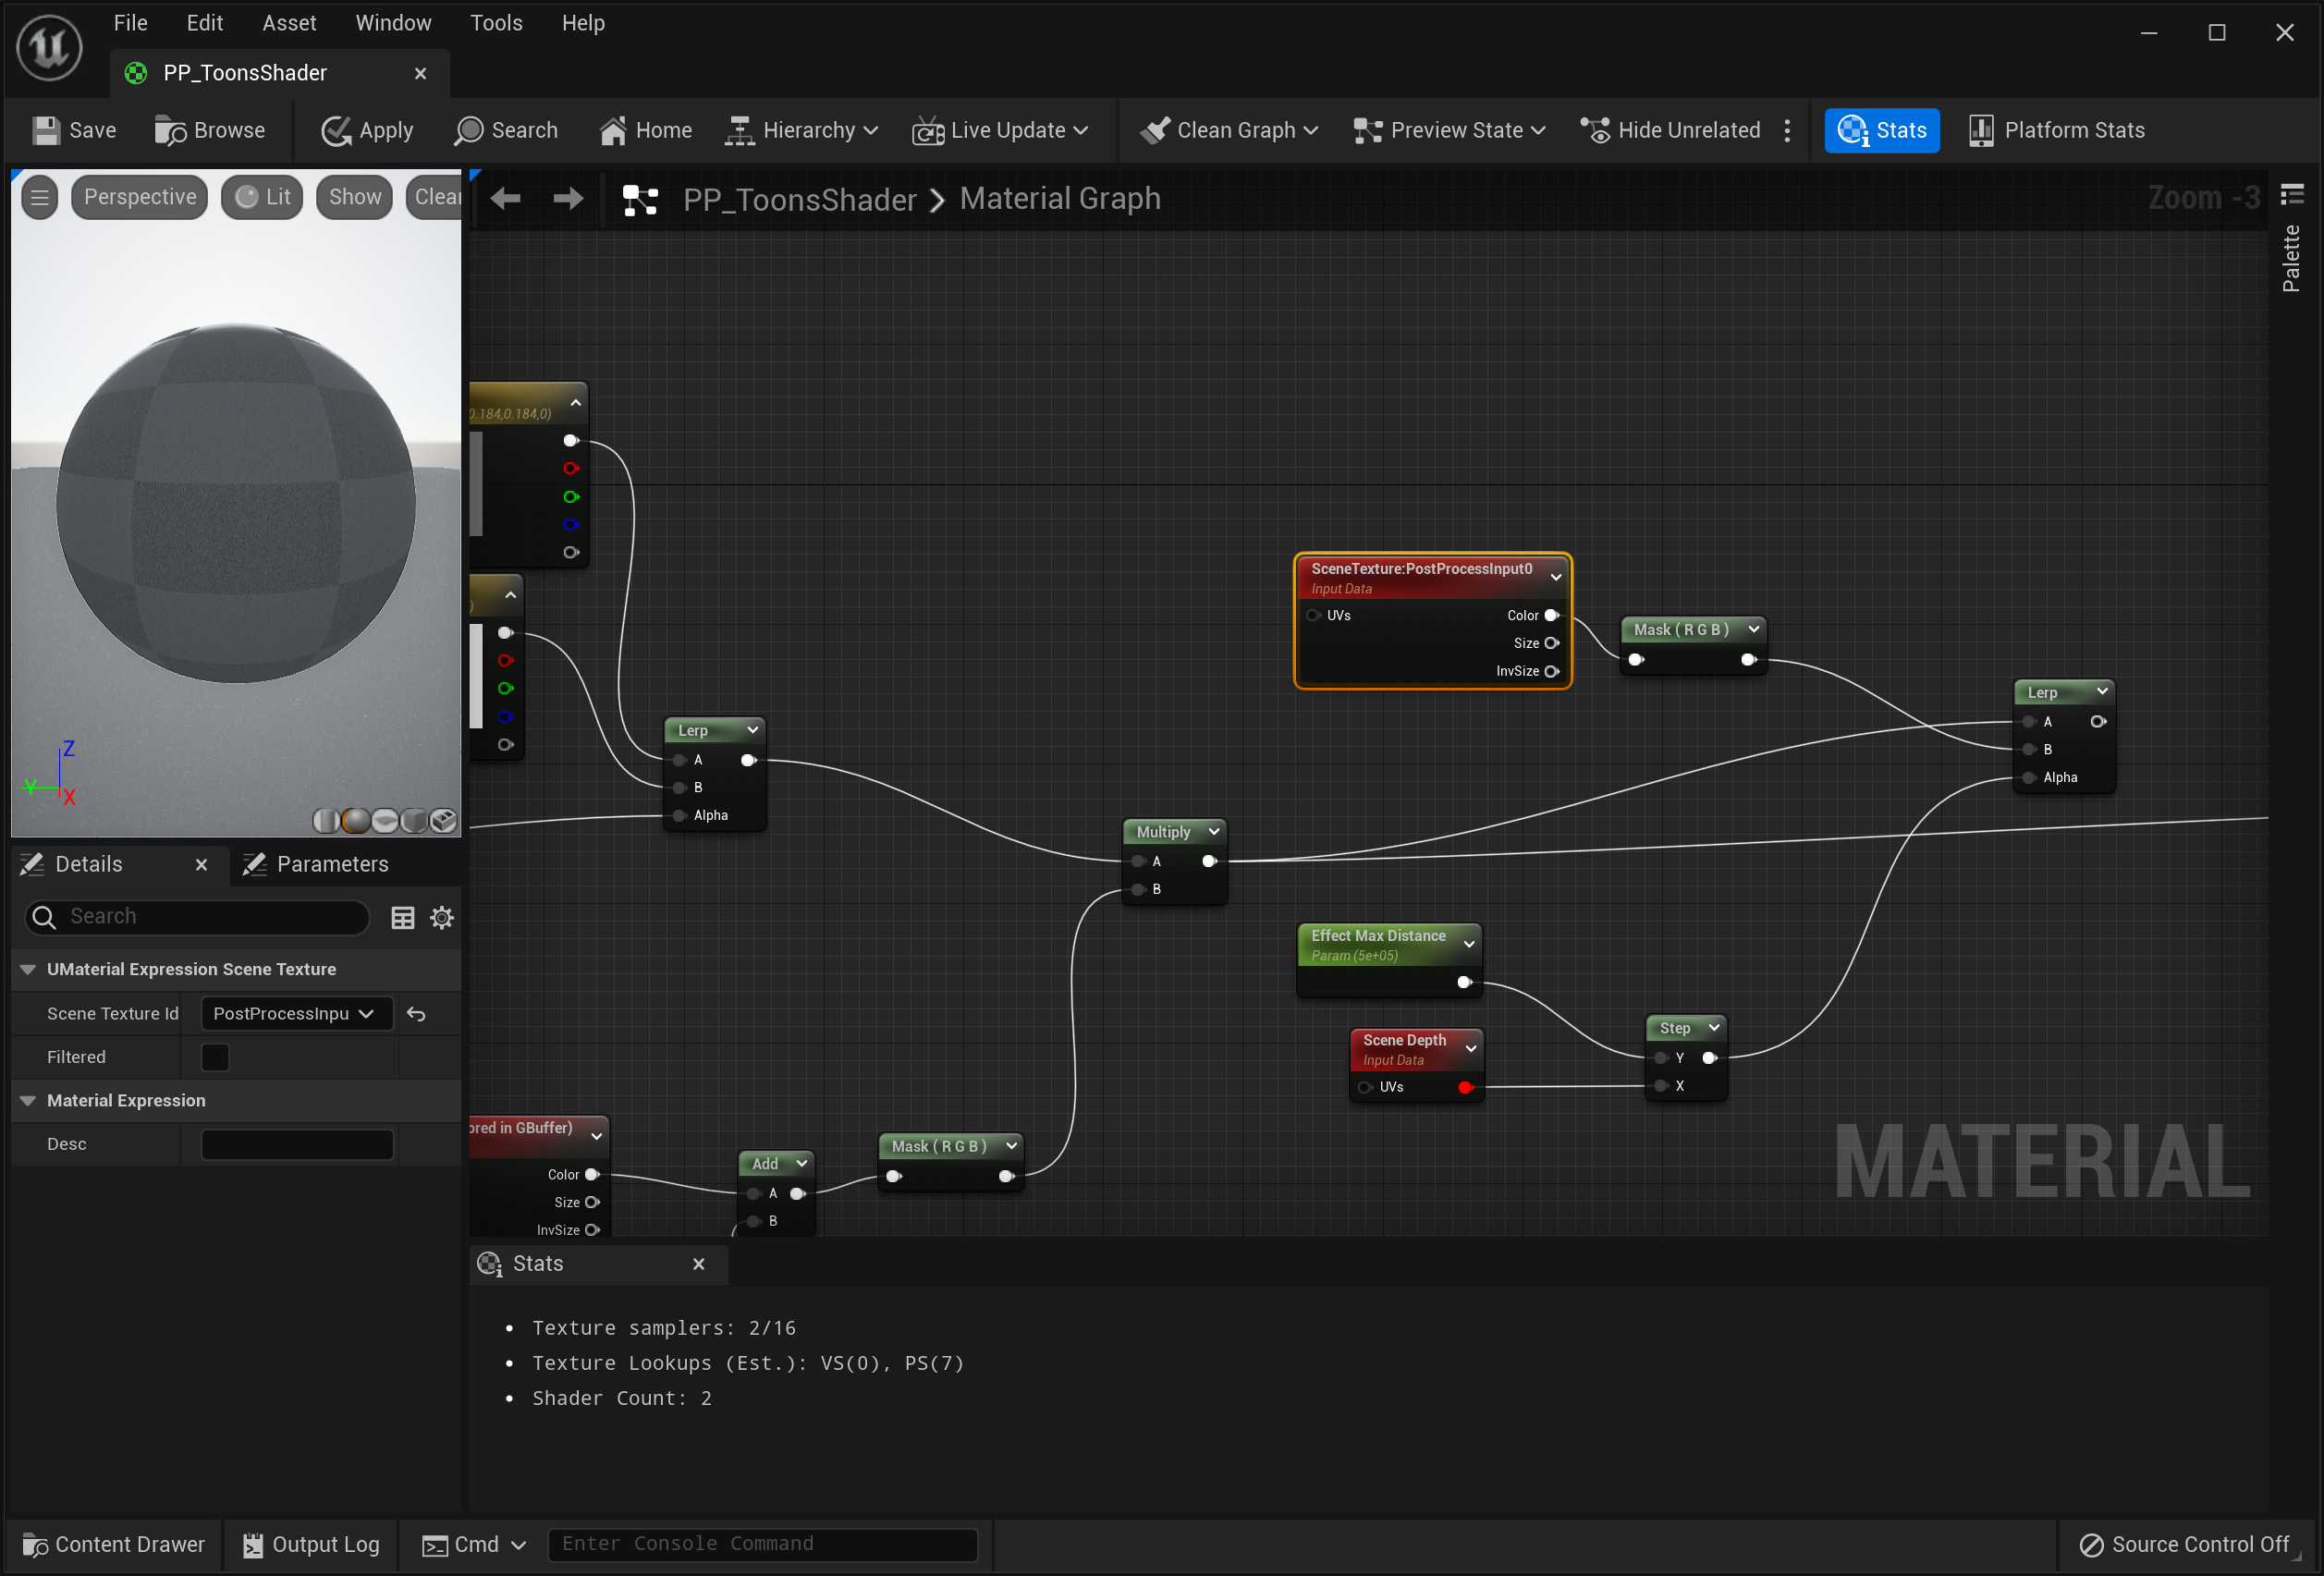2324x1576 pixels.
Task: Click the graph navigate back arrow
Action: 506,199
